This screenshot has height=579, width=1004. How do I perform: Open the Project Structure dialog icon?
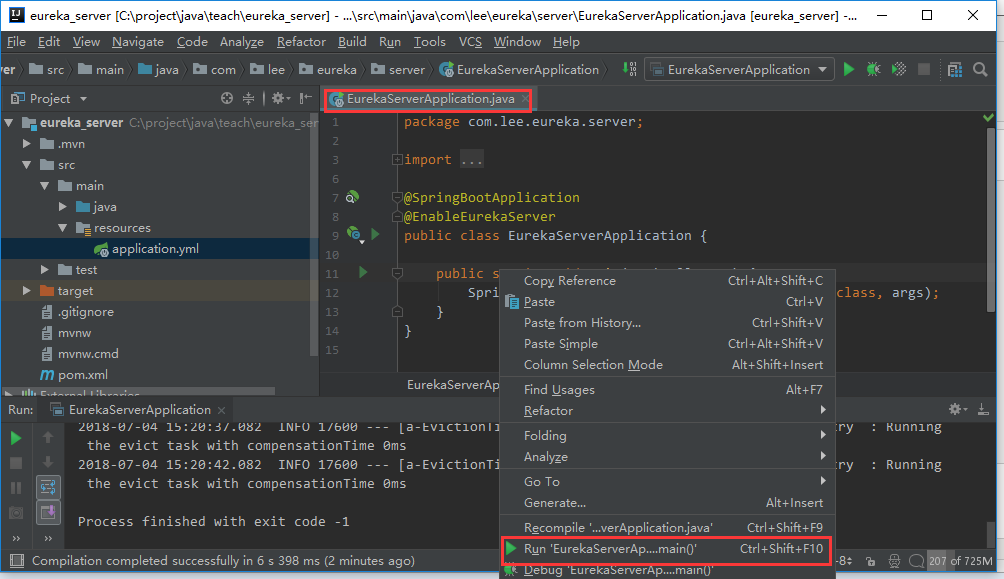955,70
